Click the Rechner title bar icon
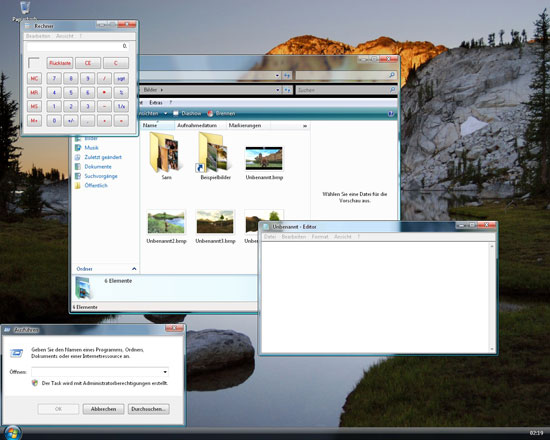 [28, 26]
